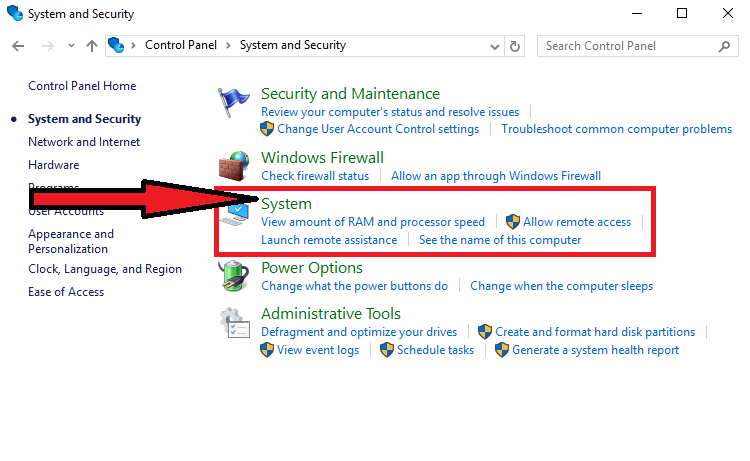Click Check firewall status link
Screen dimensions: 750x461
point(315,176)
